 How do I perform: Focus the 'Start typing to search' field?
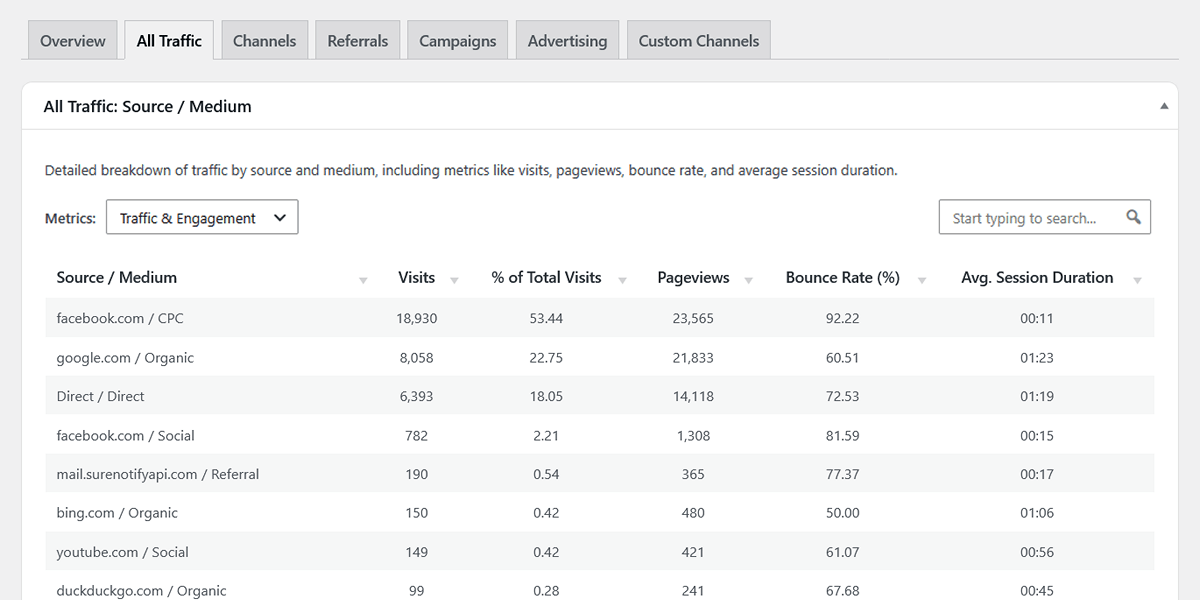1045,217
